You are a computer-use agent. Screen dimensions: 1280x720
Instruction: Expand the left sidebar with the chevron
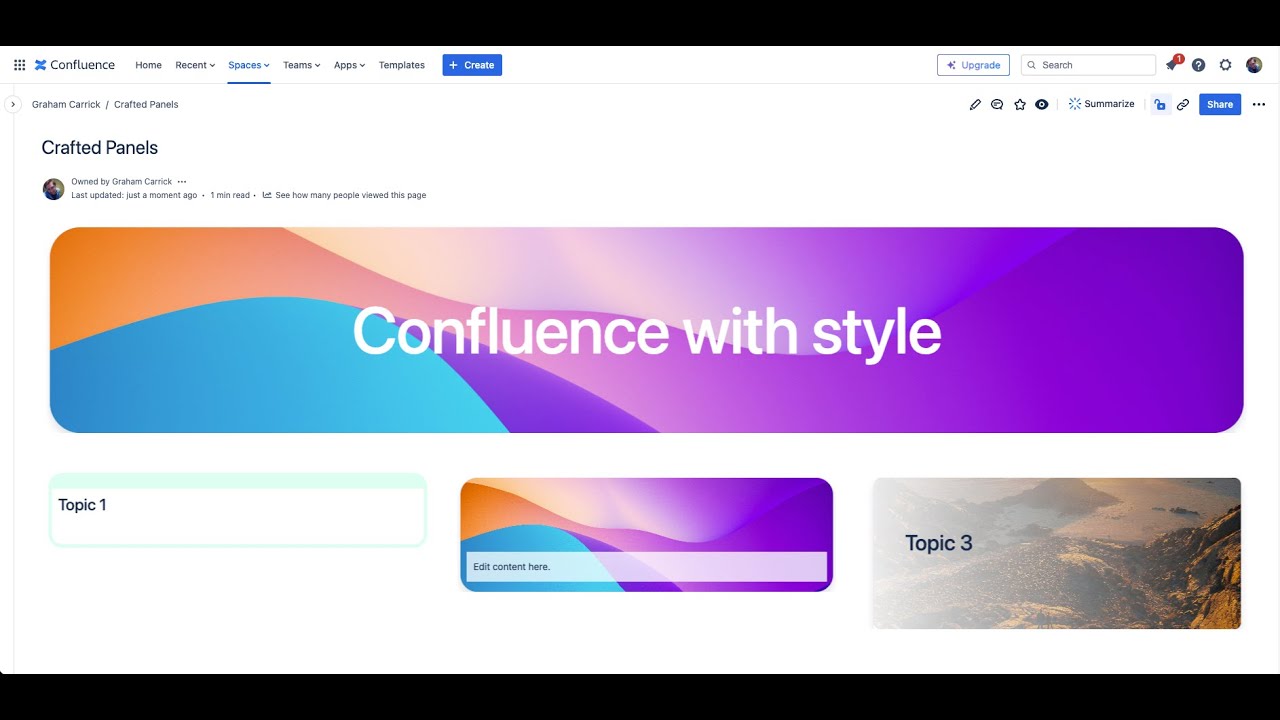click(x=13, y=104)
